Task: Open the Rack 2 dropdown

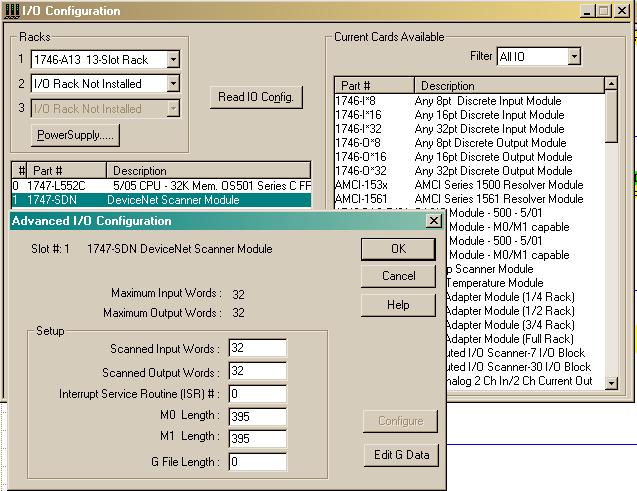Action: click(173, 84)
